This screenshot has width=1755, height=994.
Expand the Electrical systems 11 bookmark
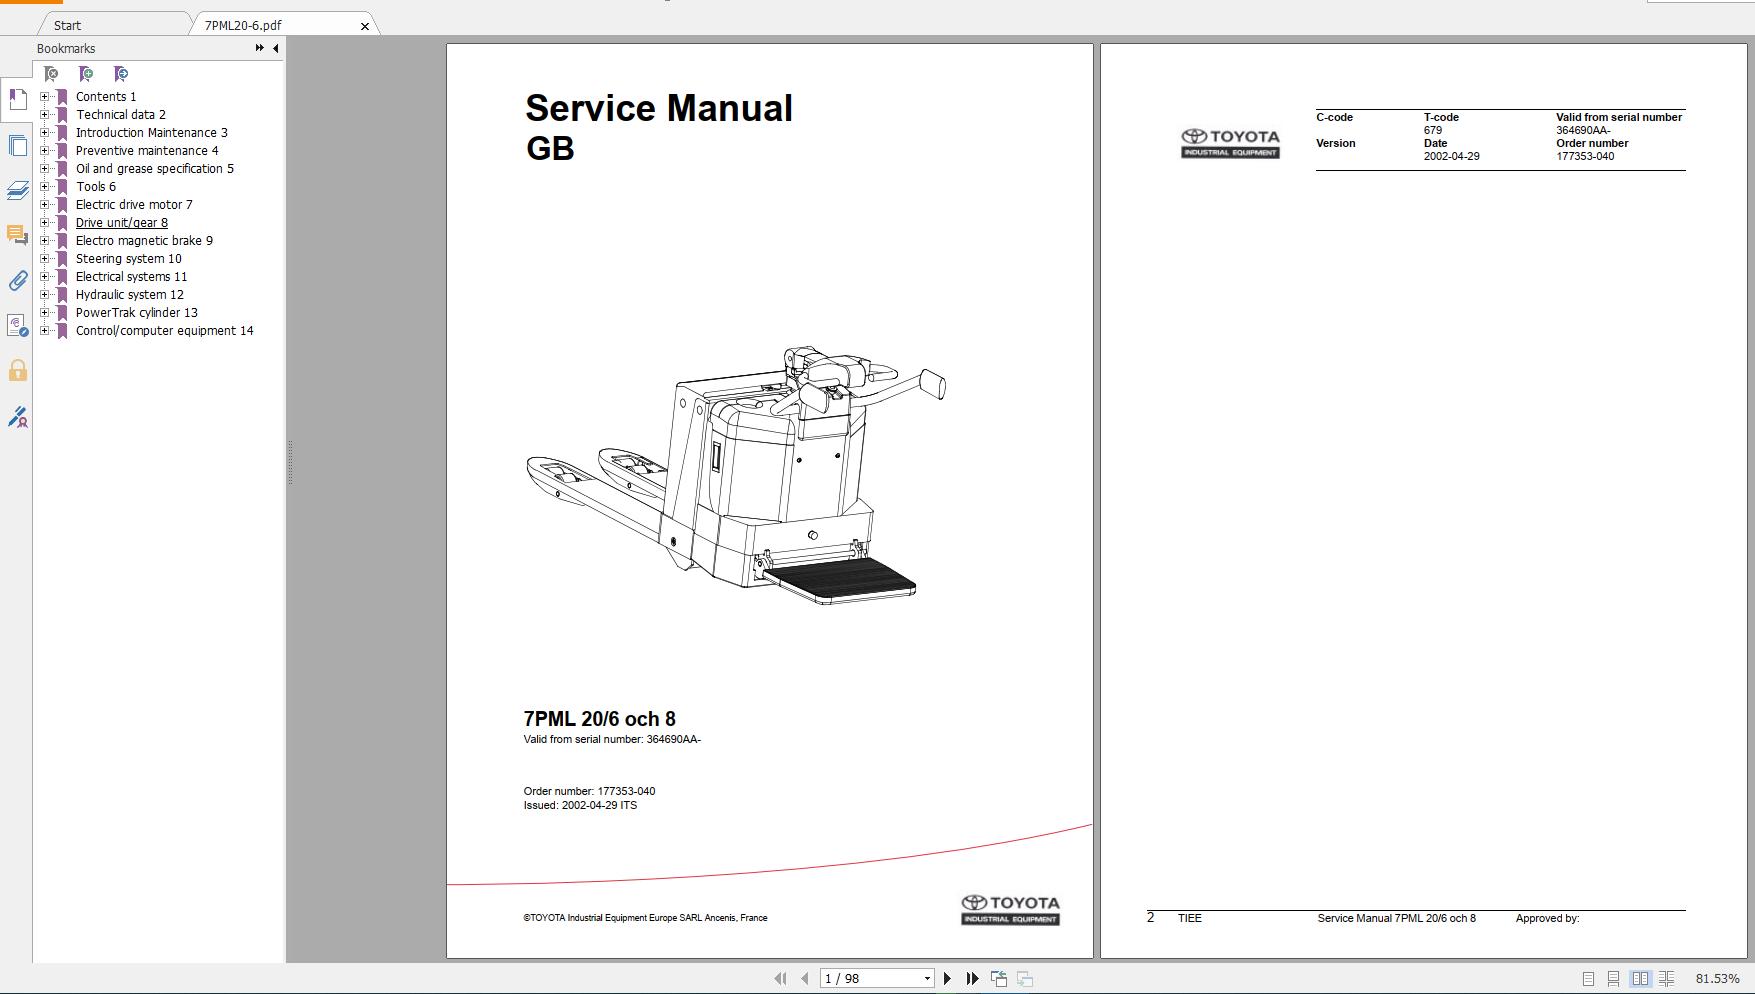point(44,277)
